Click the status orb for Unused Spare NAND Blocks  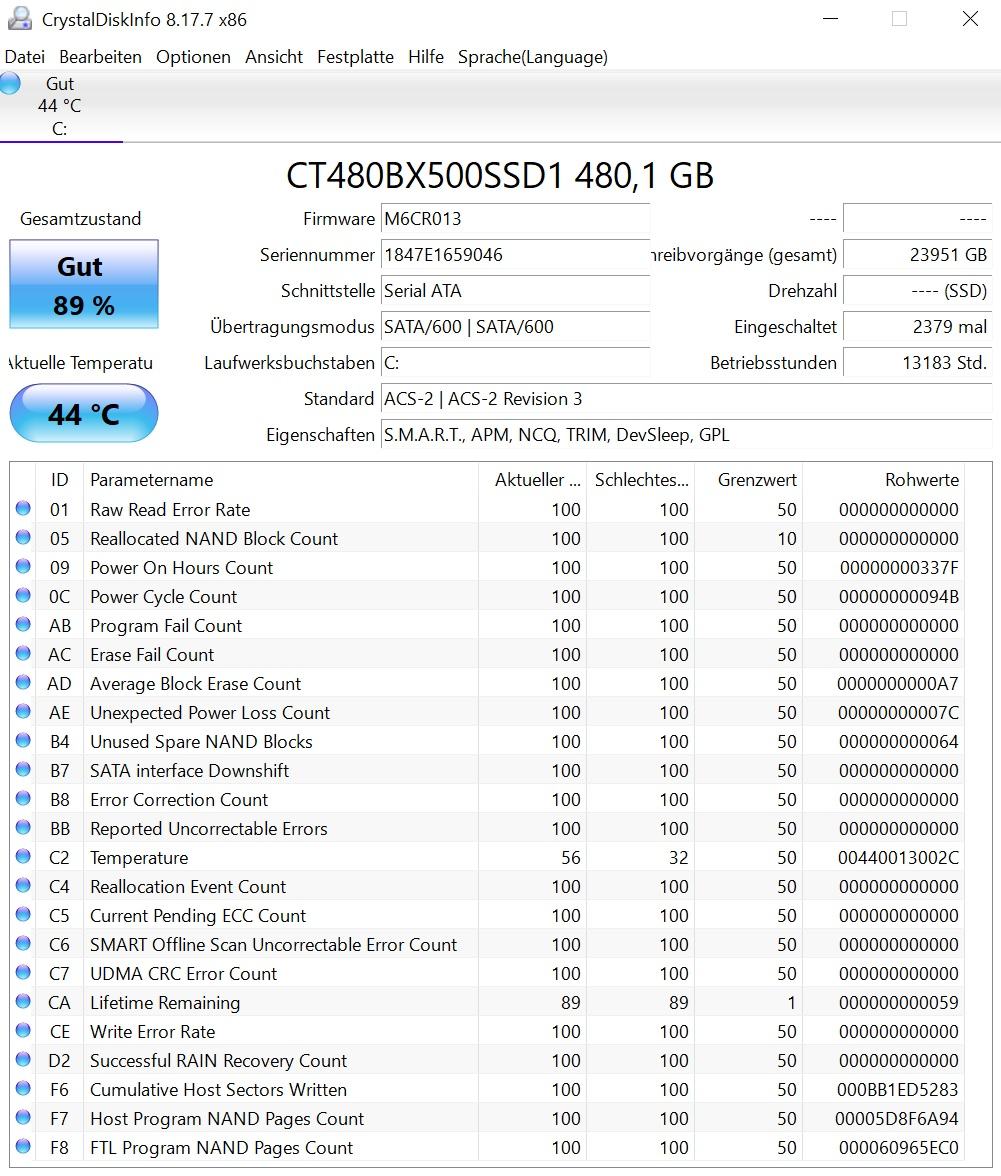(x=23, y=740)
